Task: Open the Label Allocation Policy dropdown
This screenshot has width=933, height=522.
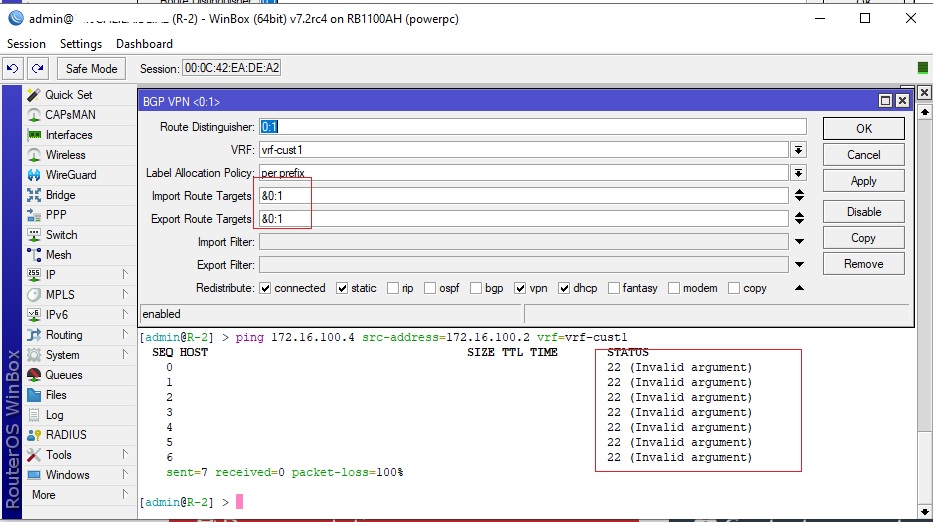Action: pos(799,173)
